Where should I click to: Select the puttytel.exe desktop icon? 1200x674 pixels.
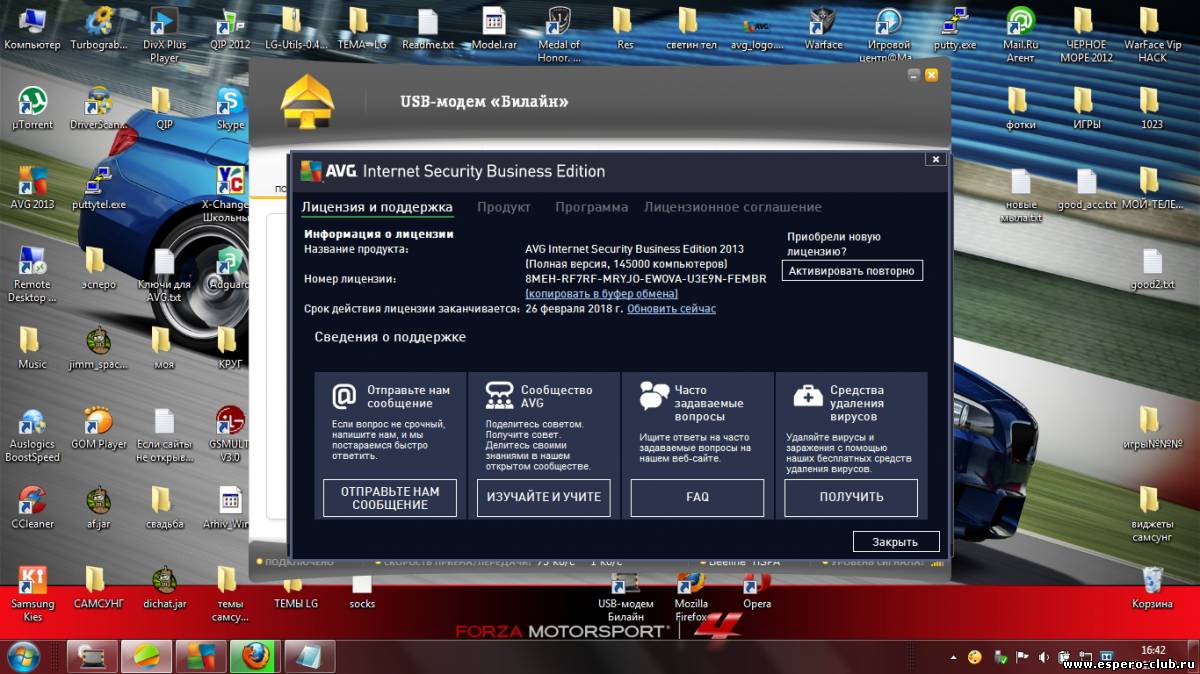98,187
